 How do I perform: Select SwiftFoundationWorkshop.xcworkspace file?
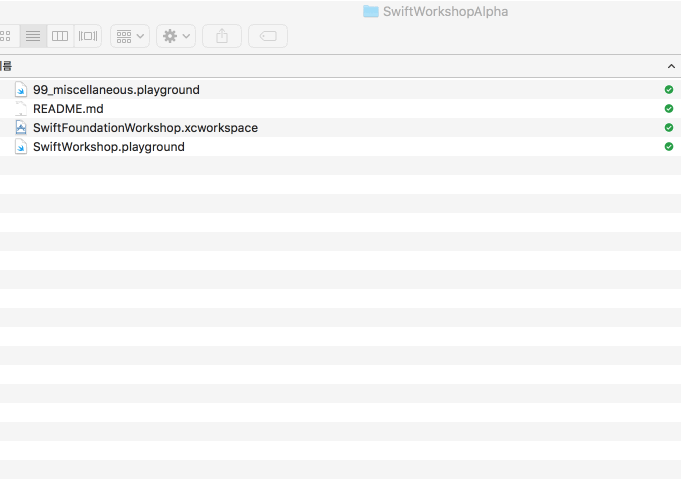pos(340,128)
